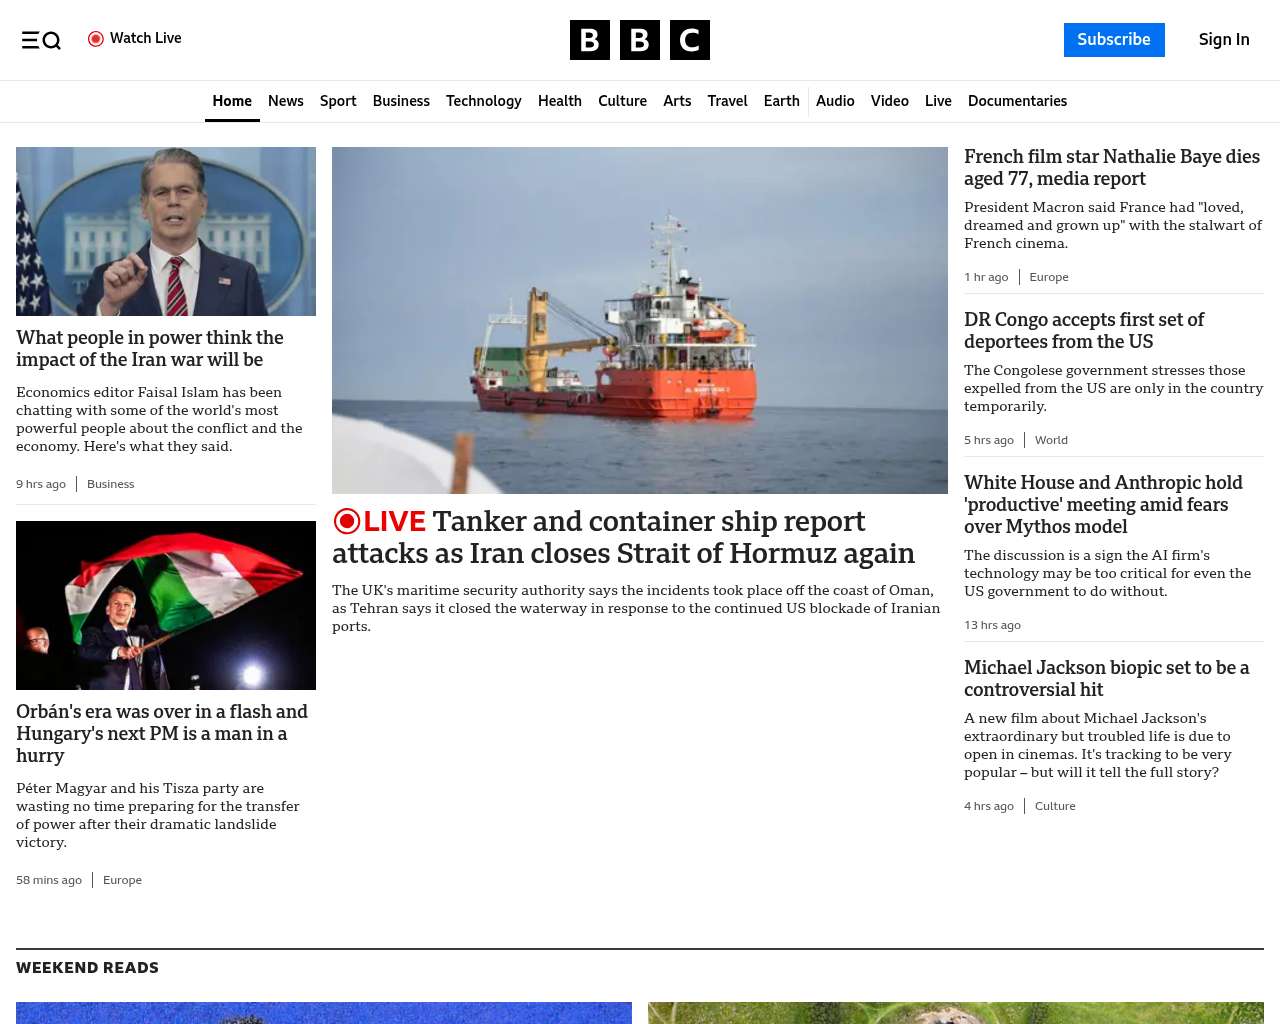Open the orange ship lead image
The height and width of the screenshot is (1024, 1280).
point(640,320)
